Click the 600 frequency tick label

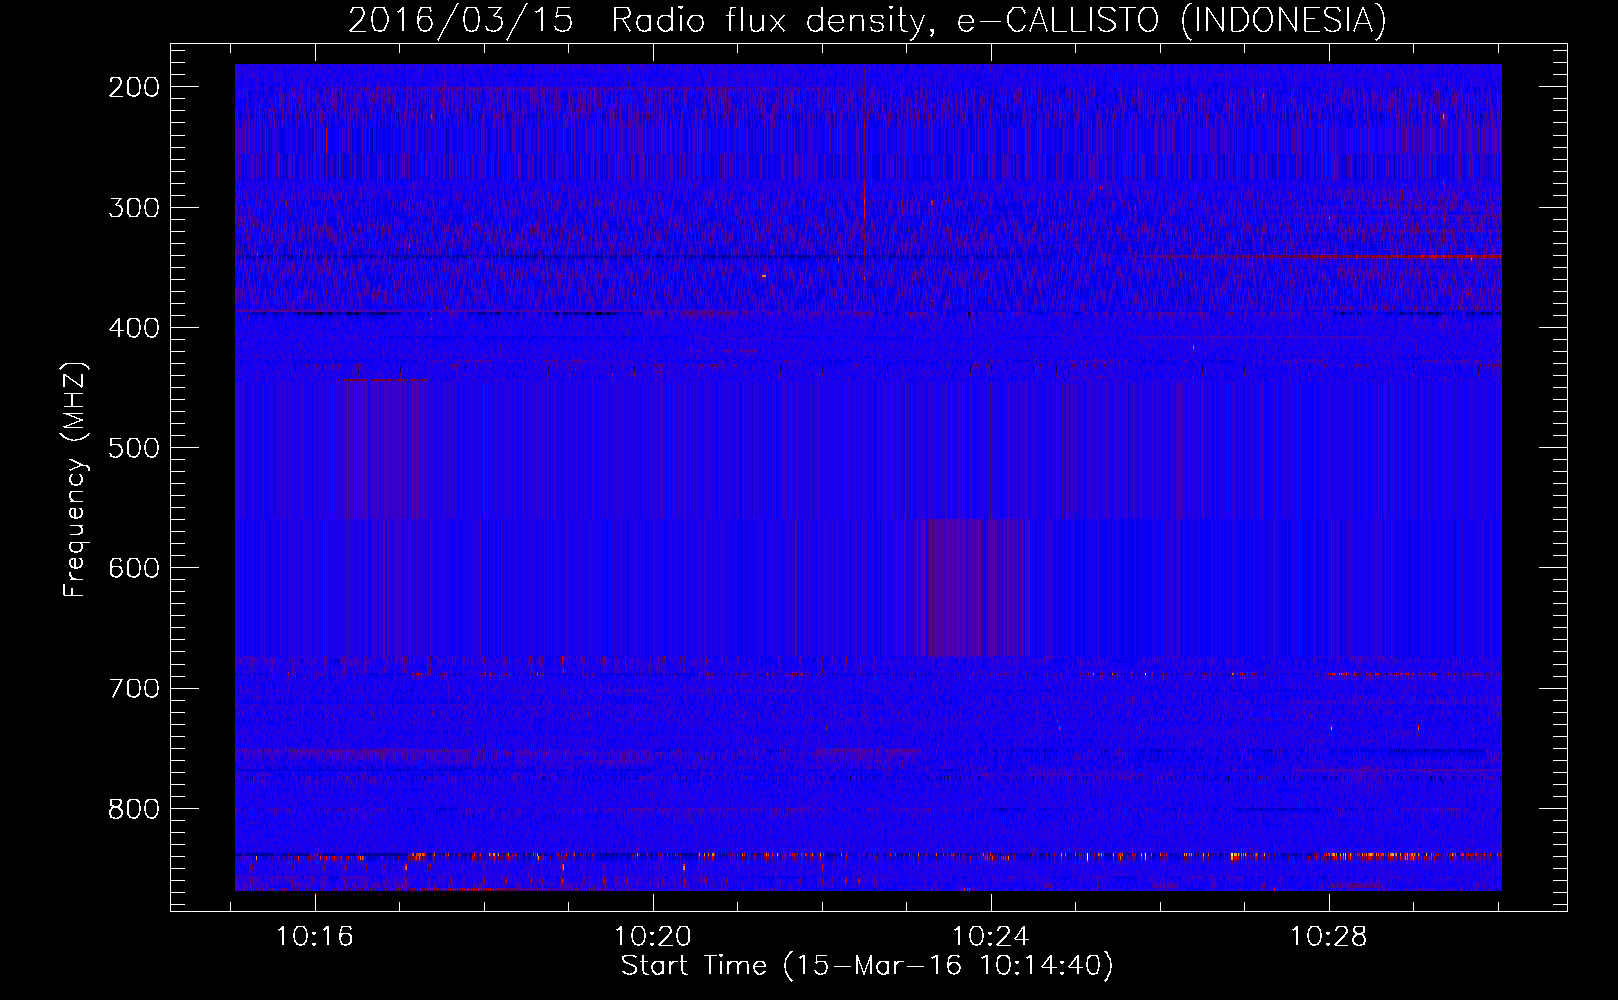[x=133, y=568]
